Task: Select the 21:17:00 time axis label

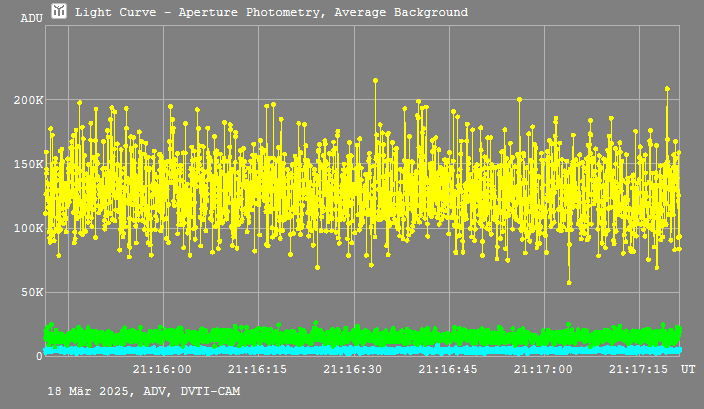Action: 543,369
